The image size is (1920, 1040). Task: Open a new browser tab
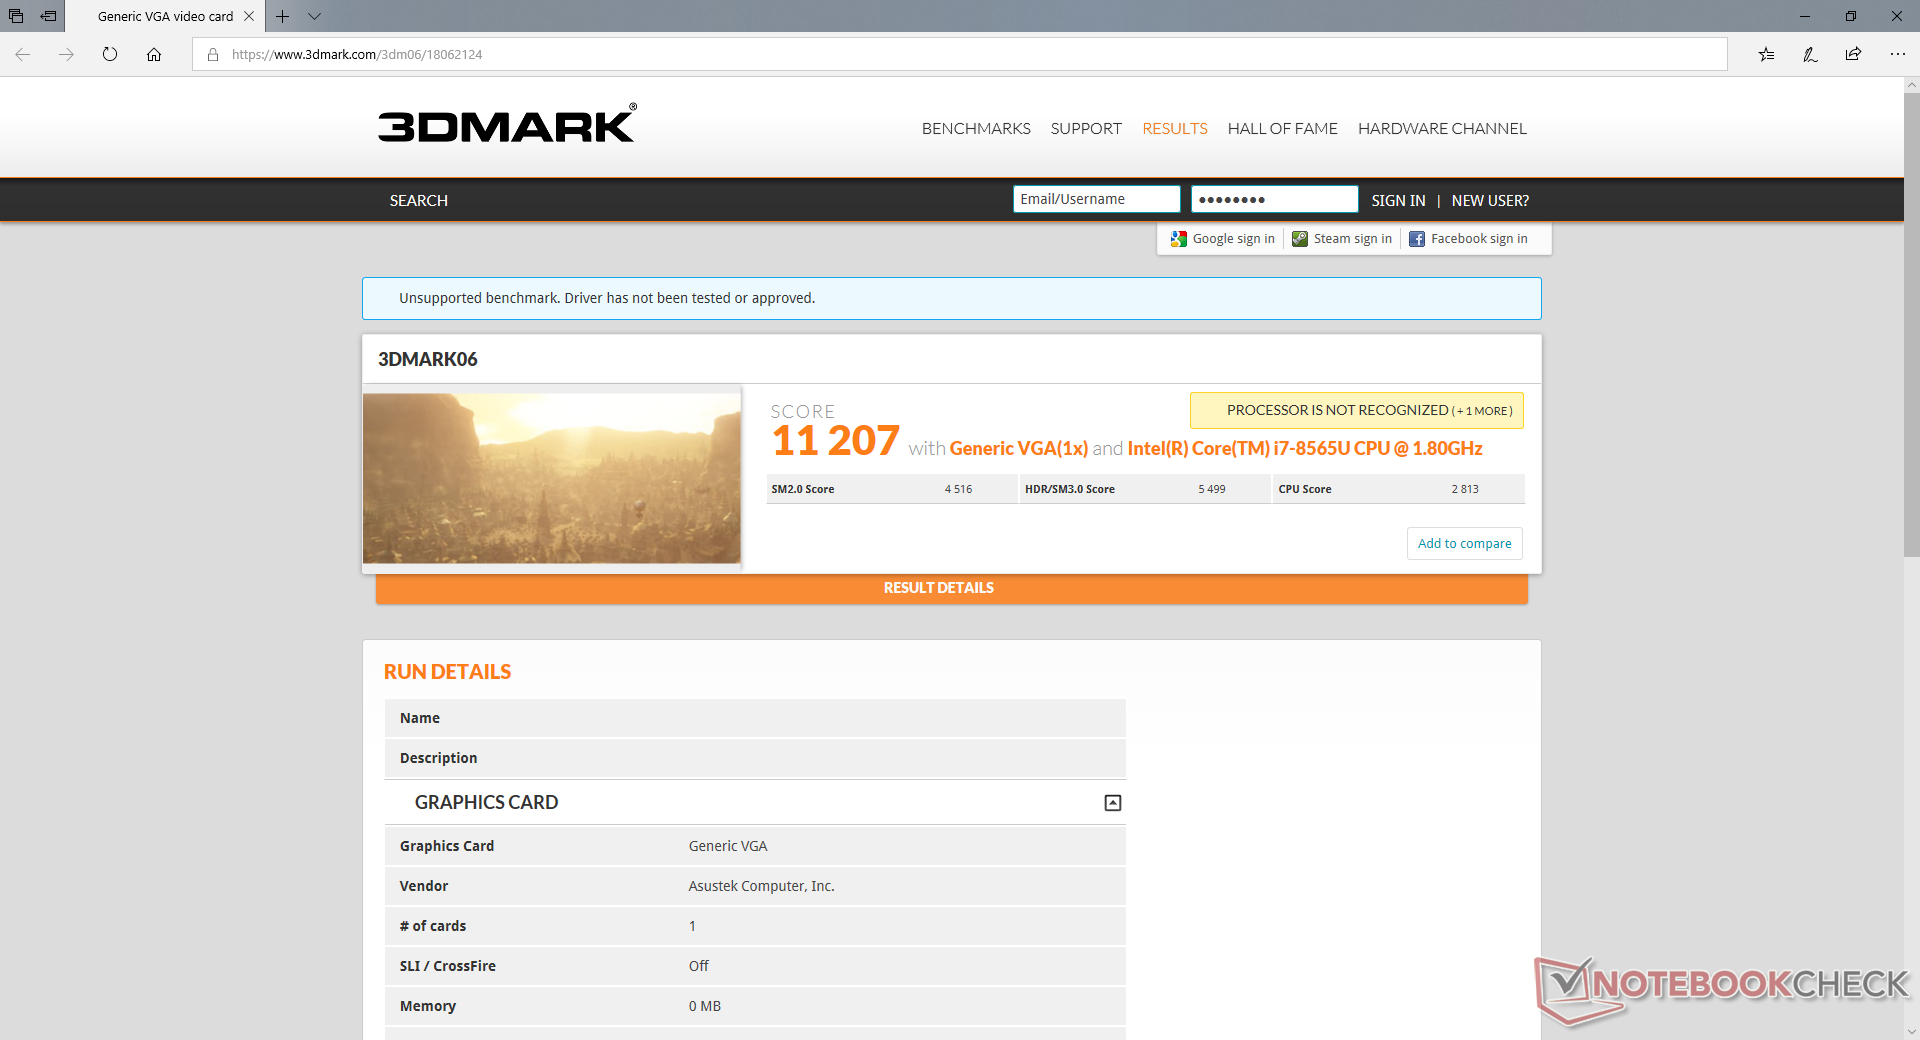point(283,16)
